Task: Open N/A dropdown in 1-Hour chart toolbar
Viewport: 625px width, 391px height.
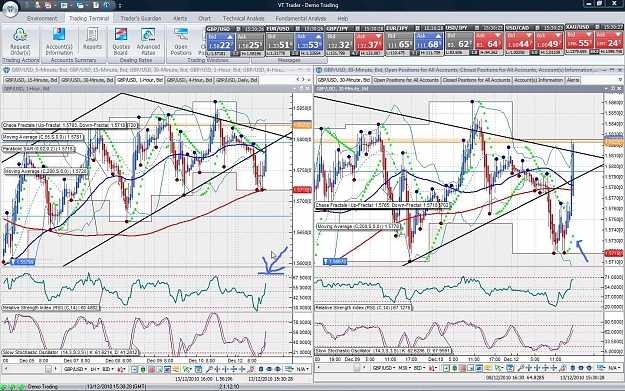Action: coord(303,369)
